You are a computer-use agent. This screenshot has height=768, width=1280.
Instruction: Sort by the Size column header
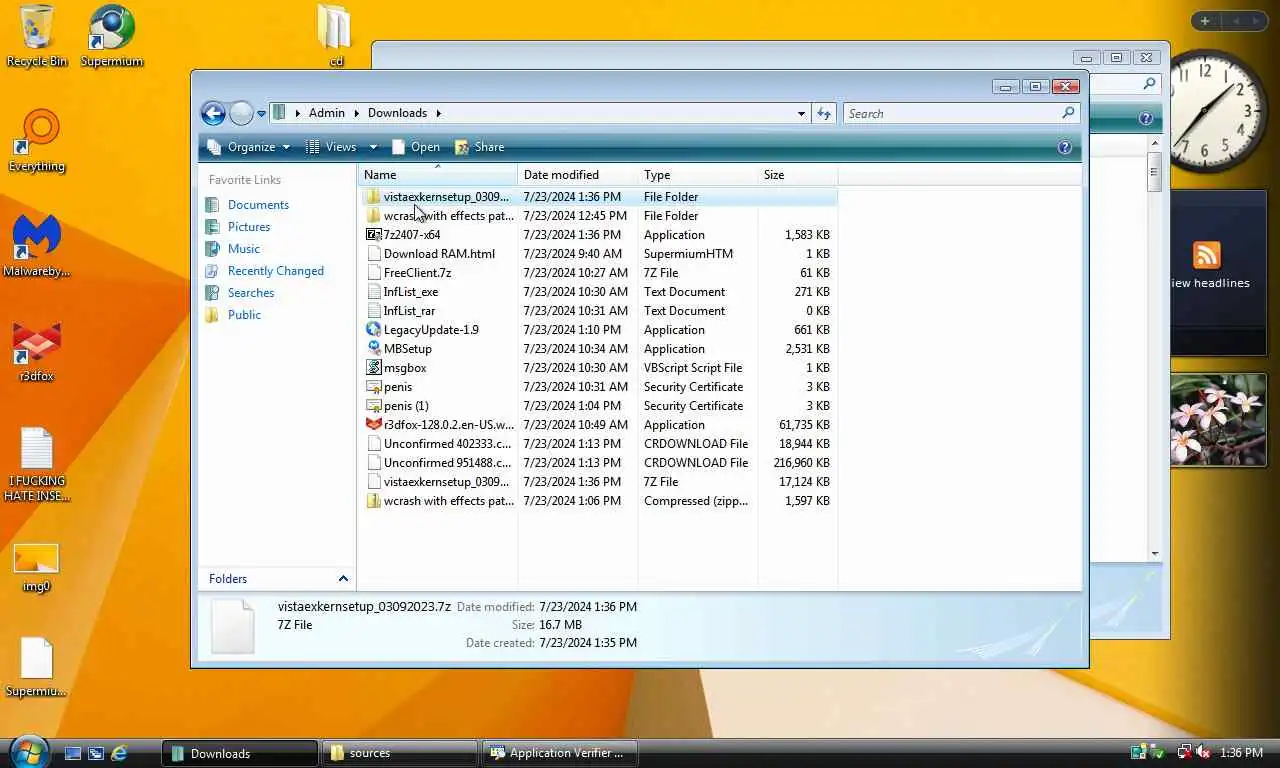tap(797, 175)
